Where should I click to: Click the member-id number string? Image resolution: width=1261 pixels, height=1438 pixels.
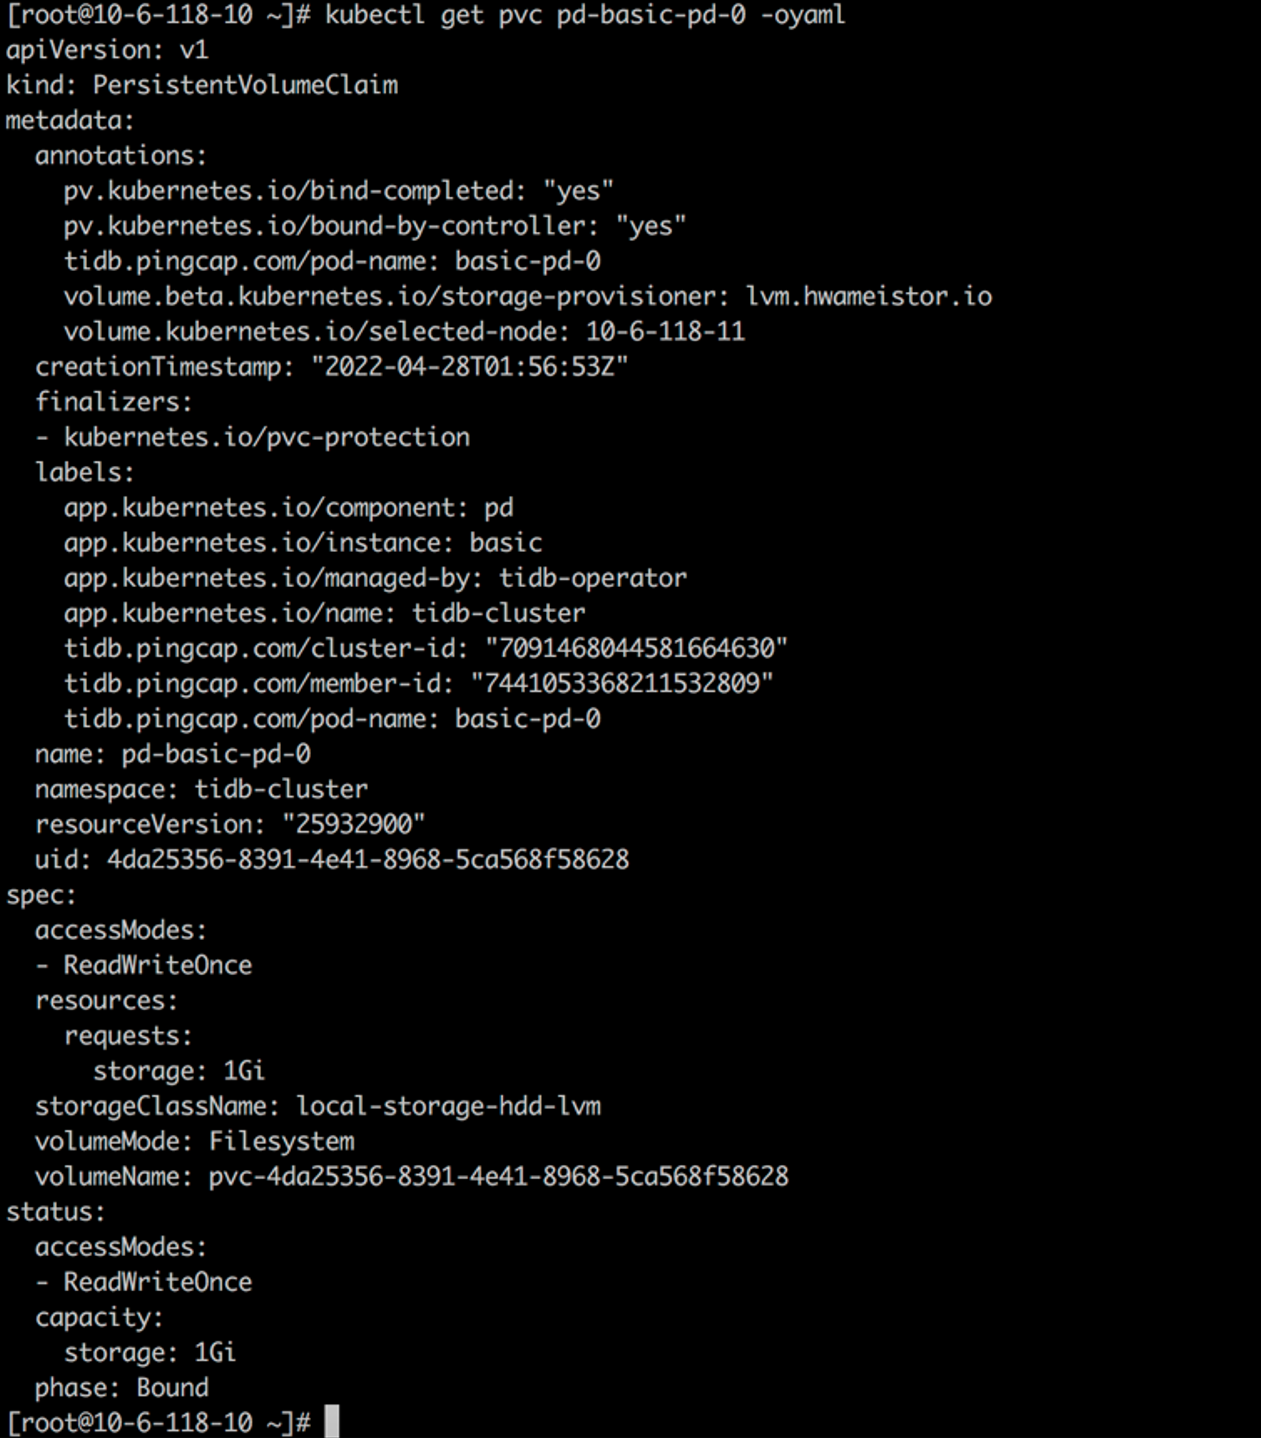(622, 683)
